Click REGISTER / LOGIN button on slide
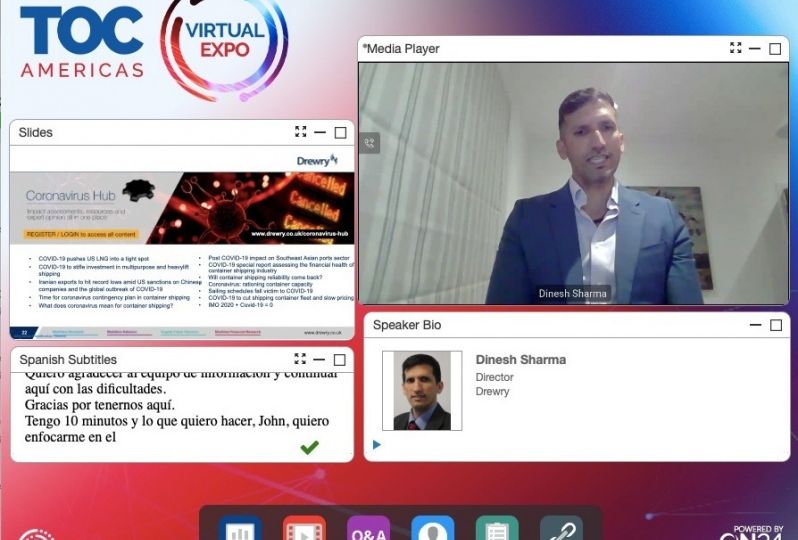The image size is (798, 540). (x=81, y=234)
